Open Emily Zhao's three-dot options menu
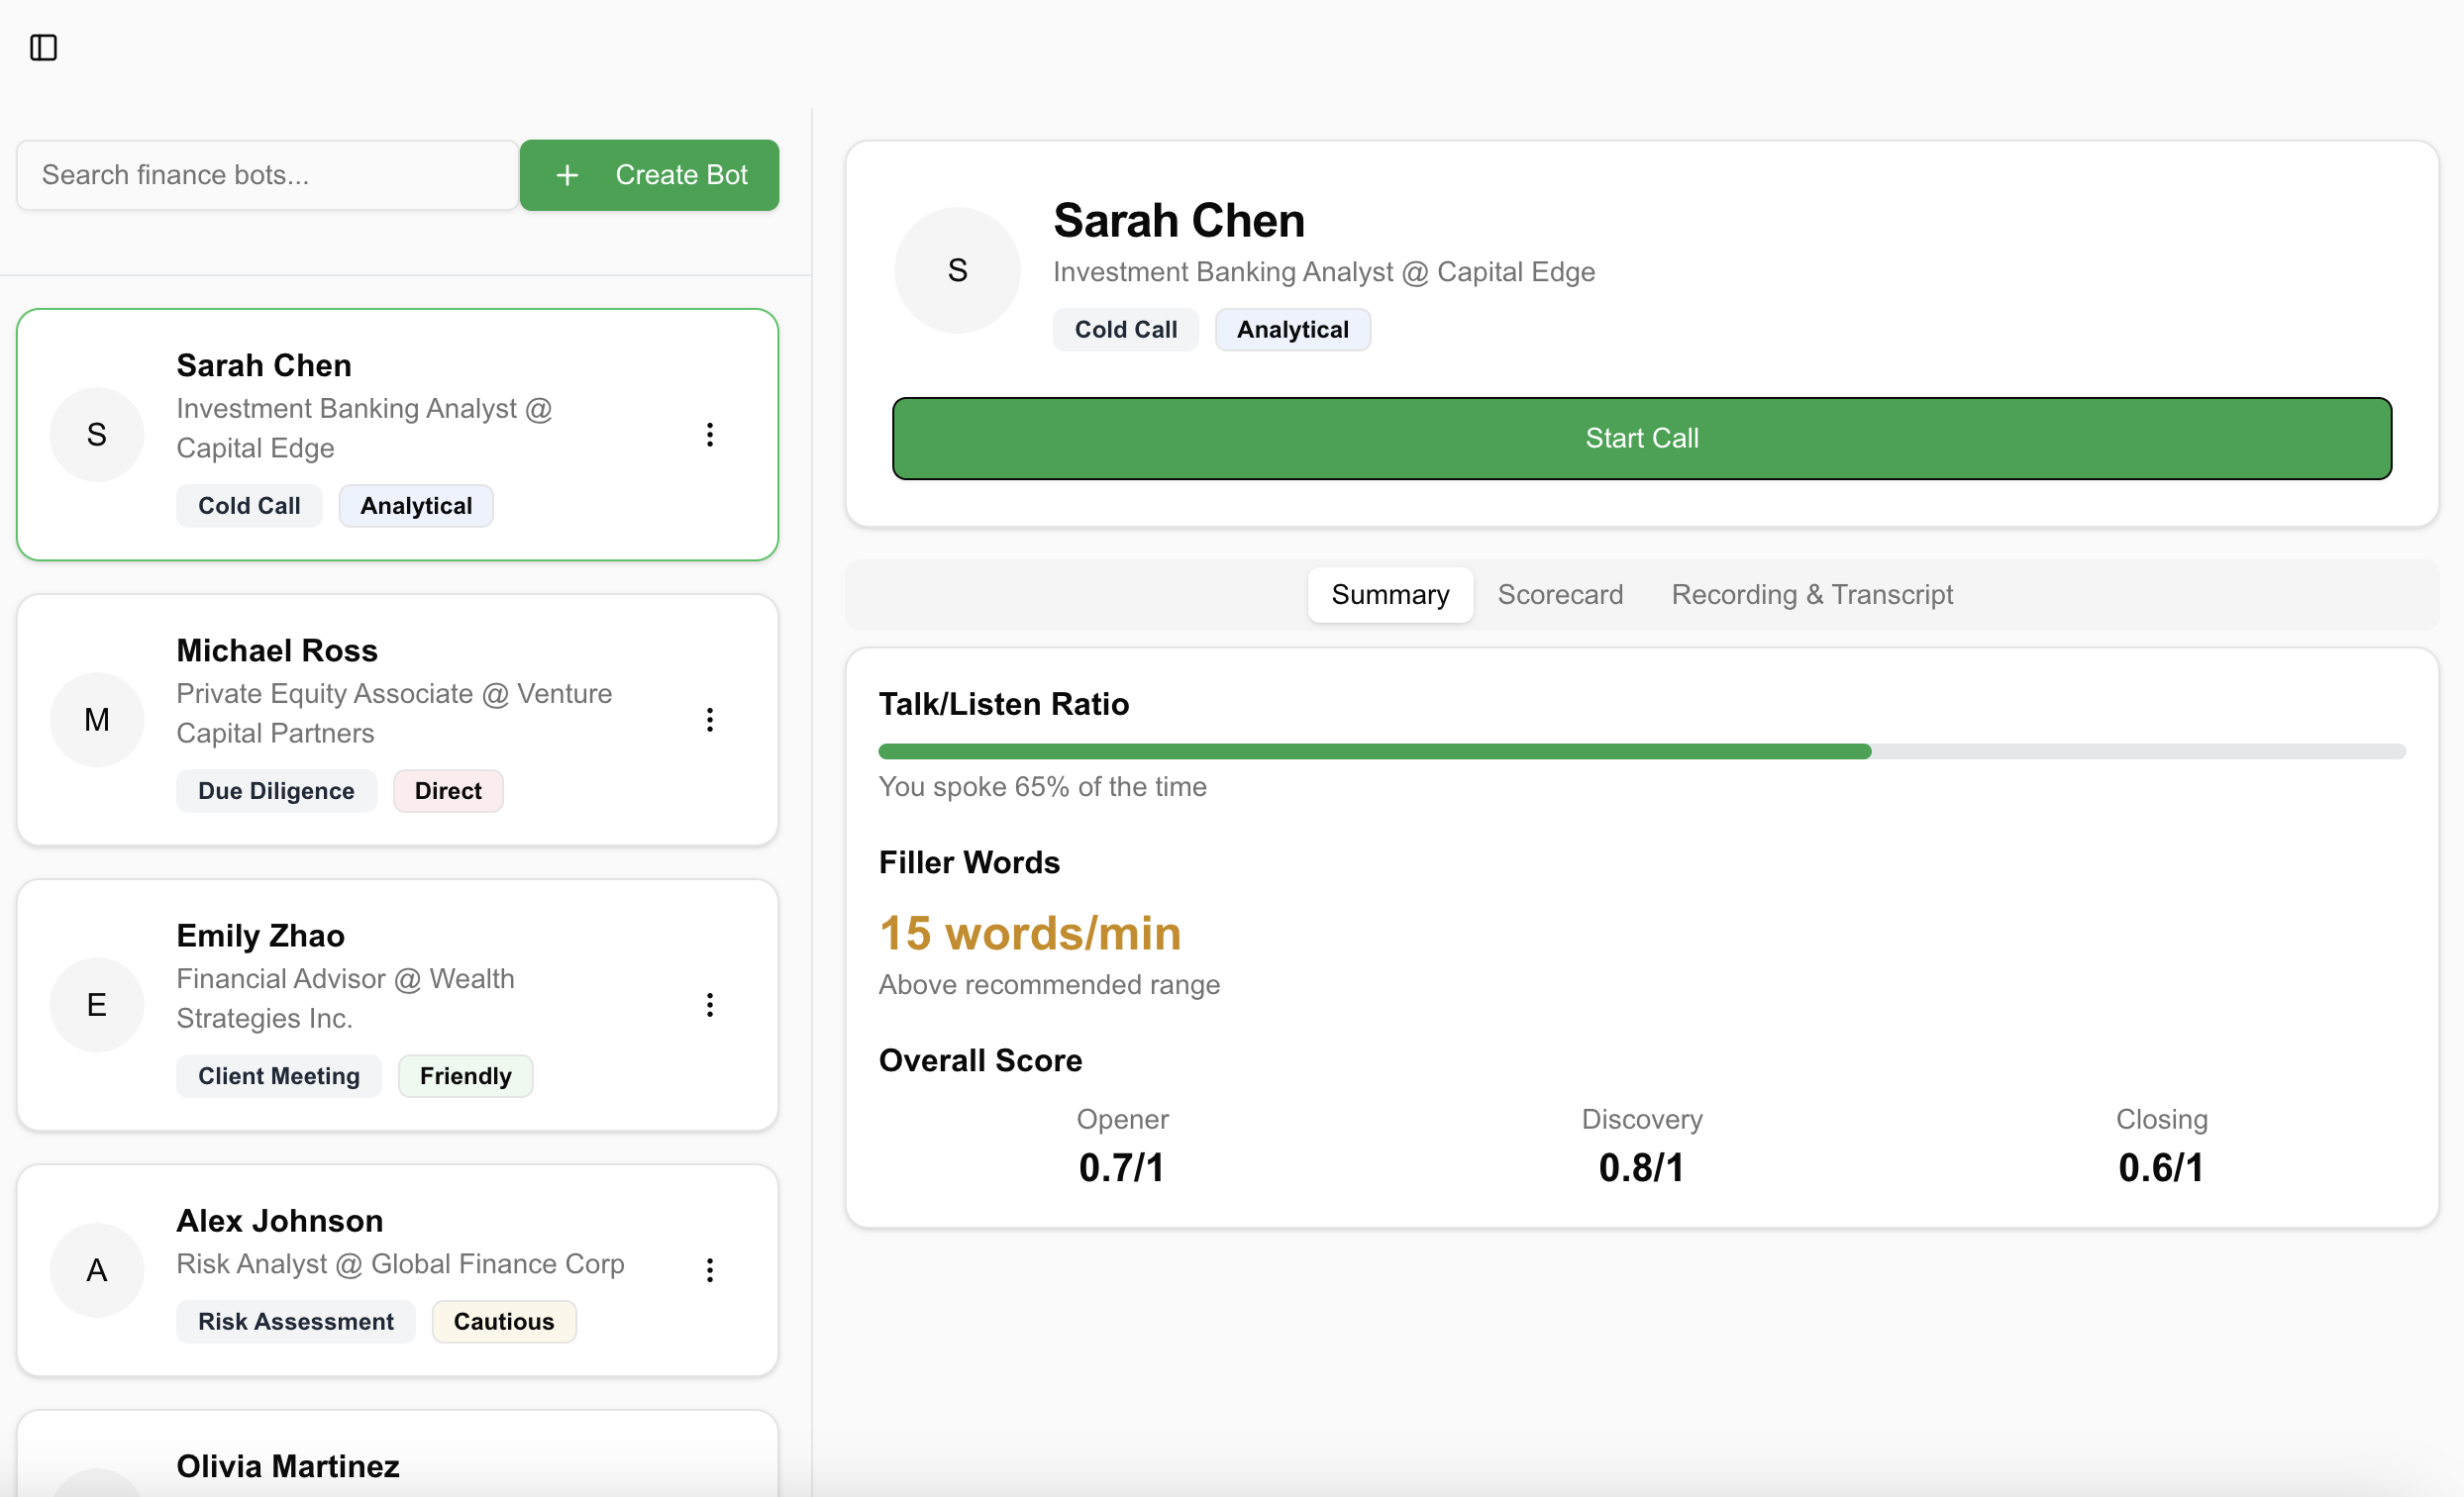 (709, 1005)
